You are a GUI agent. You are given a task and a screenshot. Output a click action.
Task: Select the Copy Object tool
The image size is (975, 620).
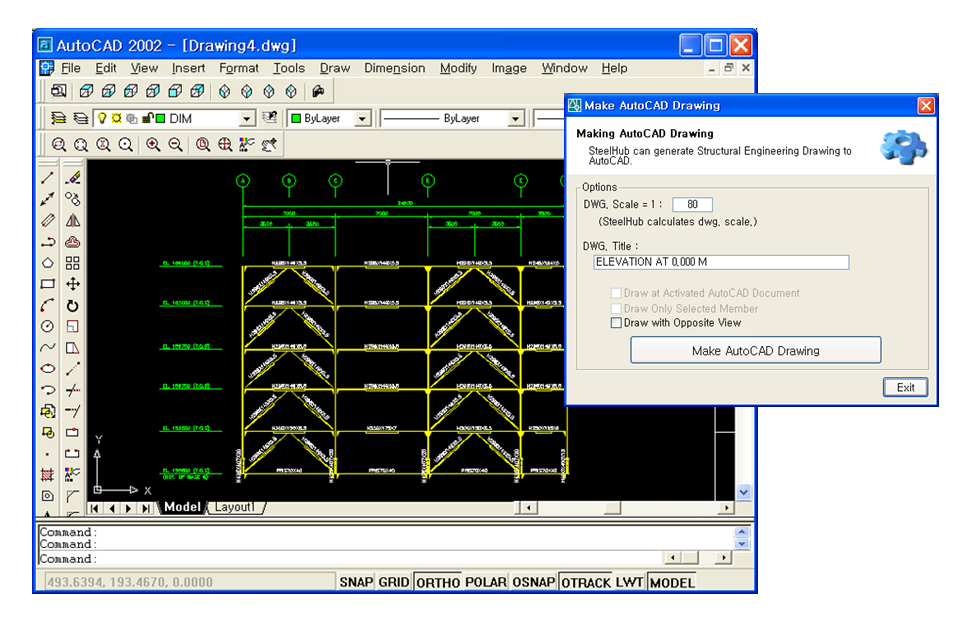pyautogui.click(x=73, y=200)
